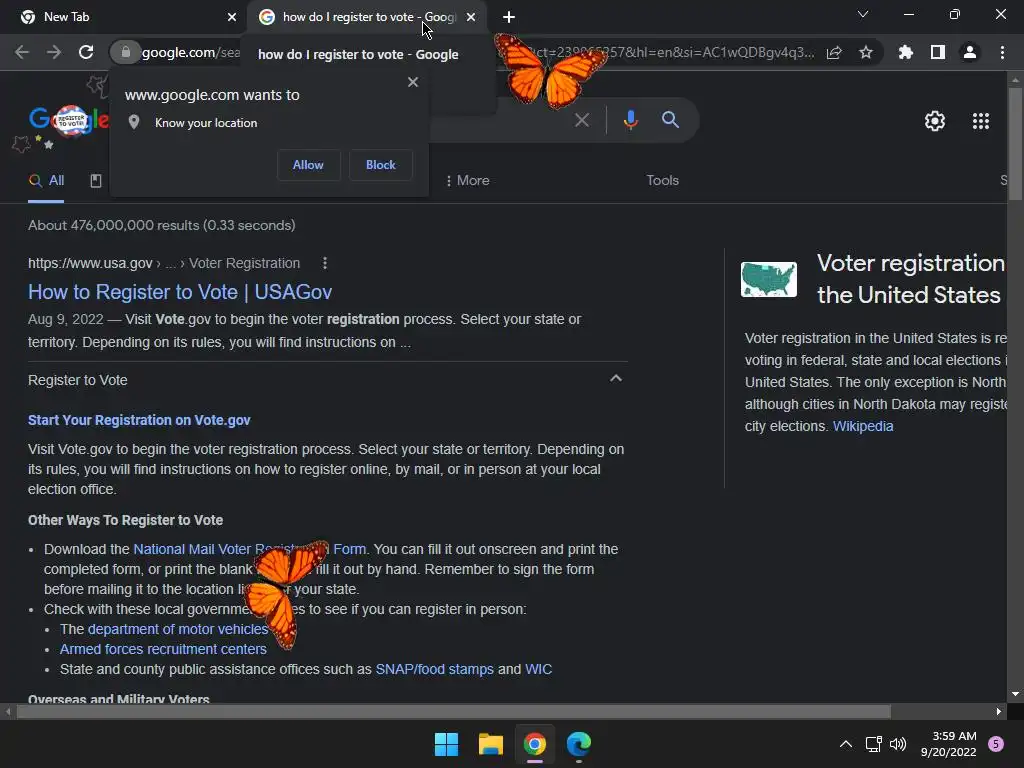Viewport: 1024px width, 768px height.
Task: Clear the search box with X
Action: click(582, 120)
